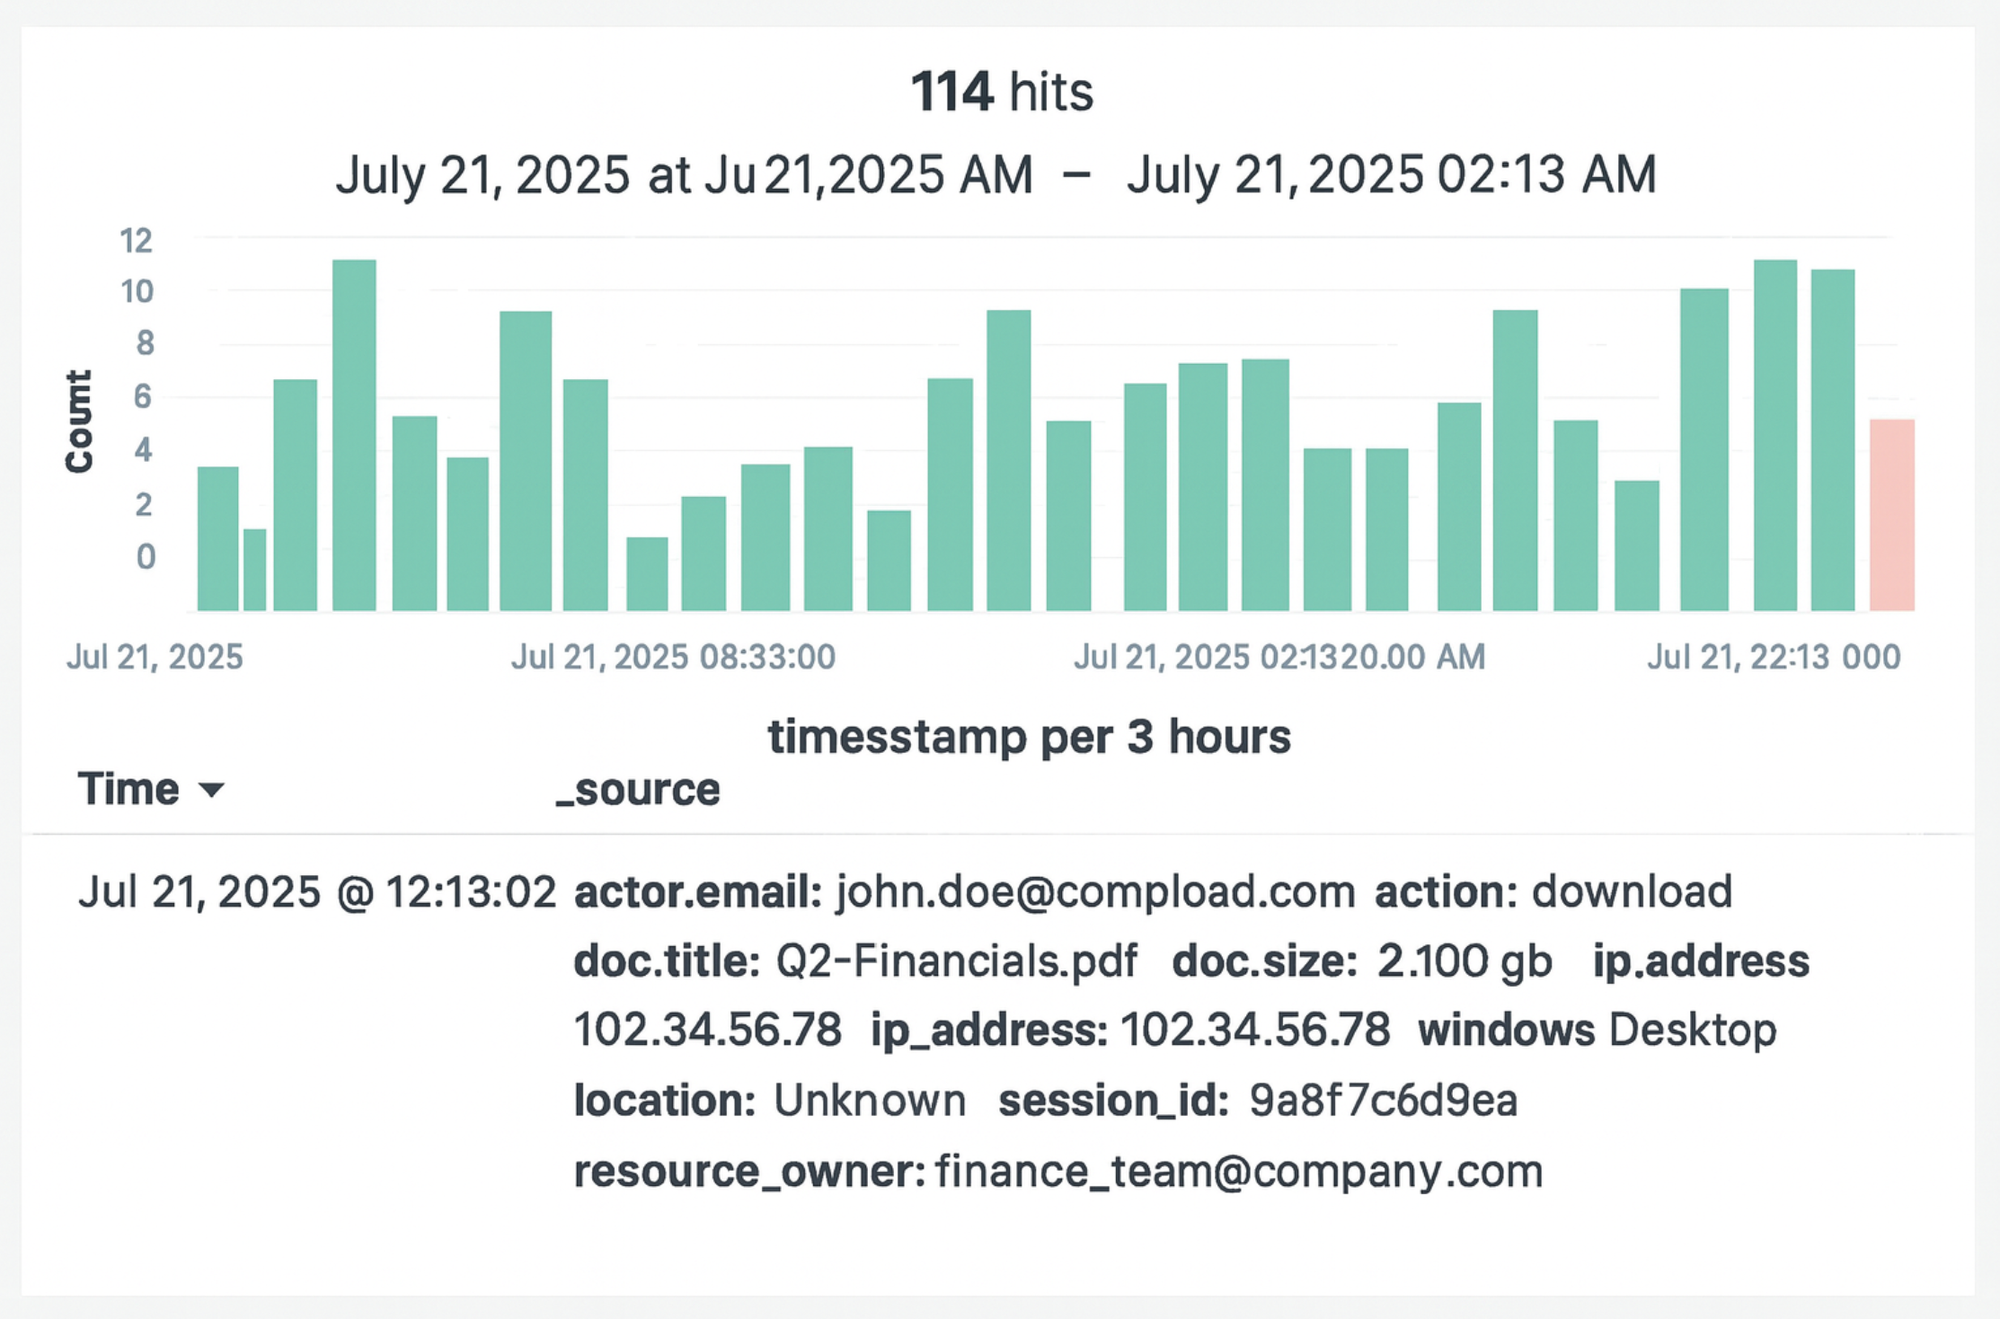Click the Count y-axis label
The image size is (2000, 1319).
coord(79,421)
